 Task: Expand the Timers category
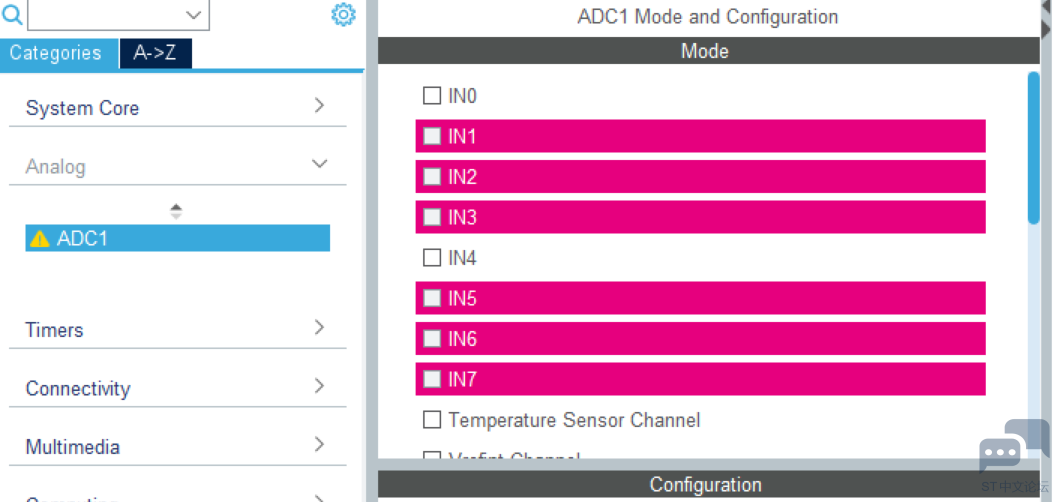click(x=177, y=329)
